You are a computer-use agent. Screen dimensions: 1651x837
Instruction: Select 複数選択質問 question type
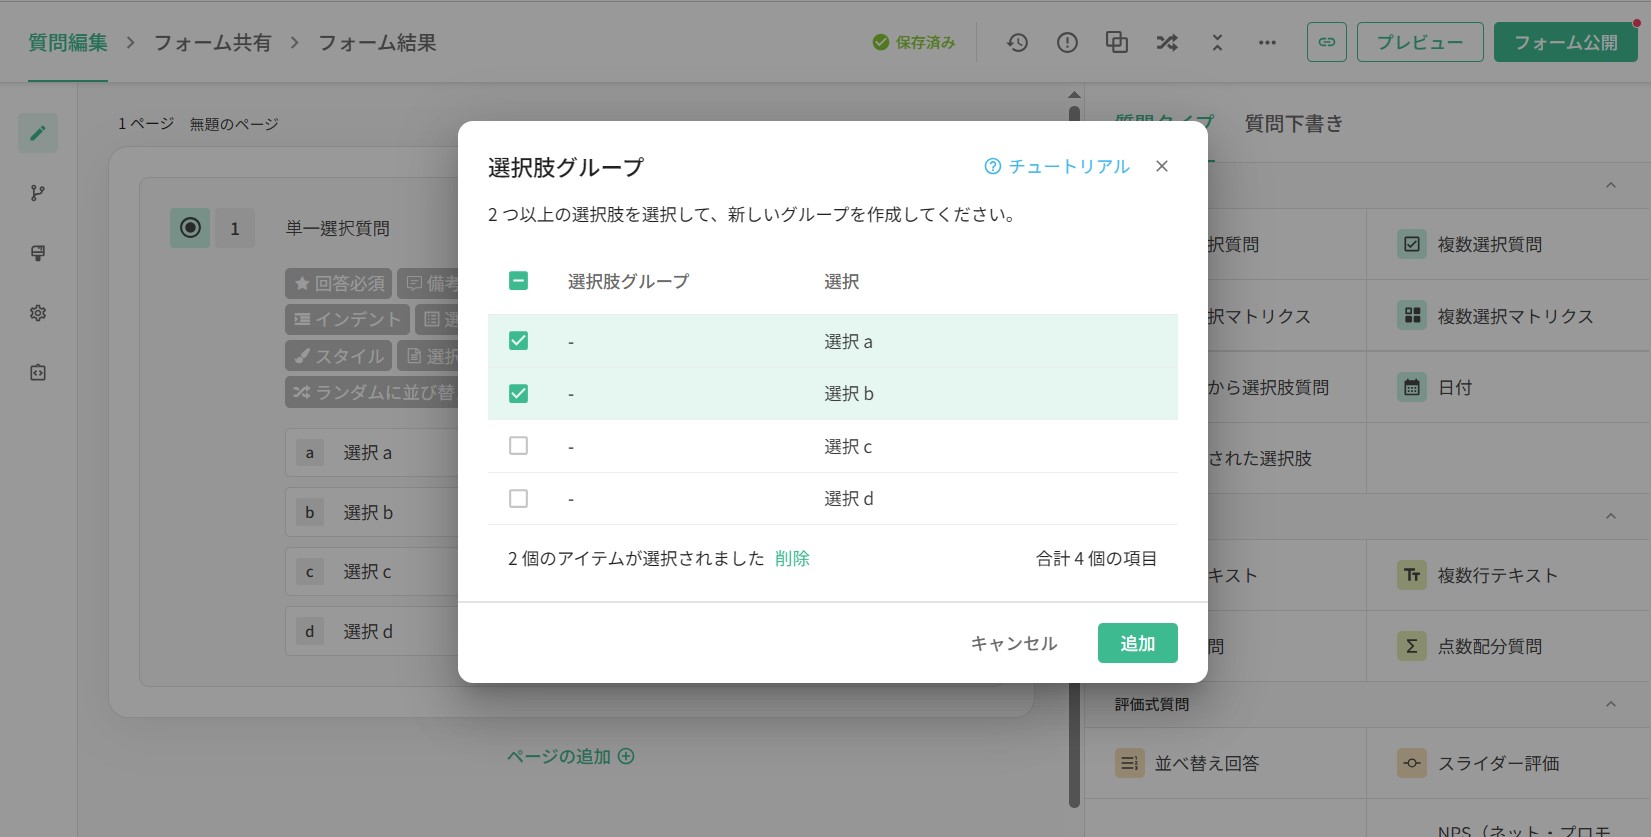(1490, 244)
